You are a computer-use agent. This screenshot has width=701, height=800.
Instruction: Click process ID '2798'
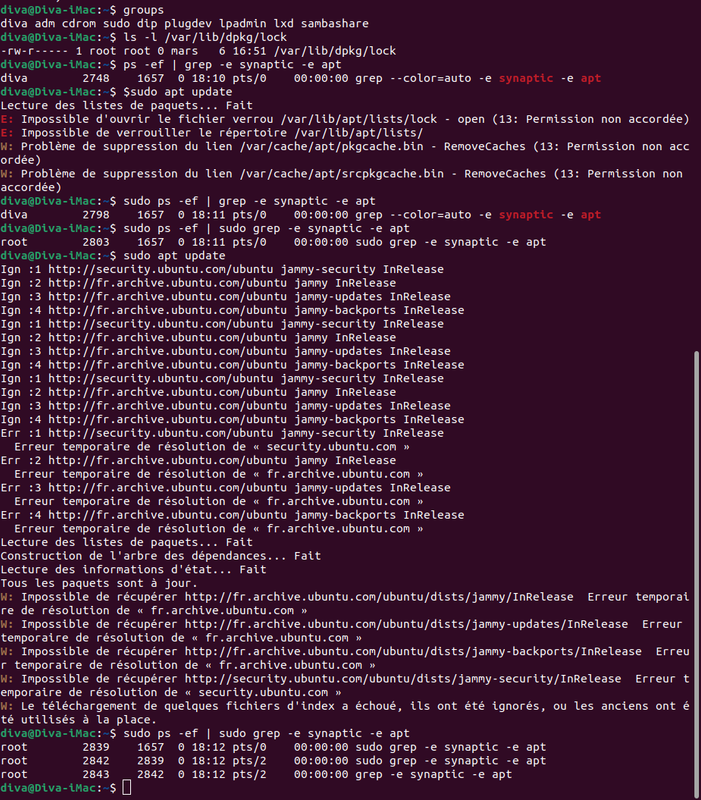tap(96, 215)
